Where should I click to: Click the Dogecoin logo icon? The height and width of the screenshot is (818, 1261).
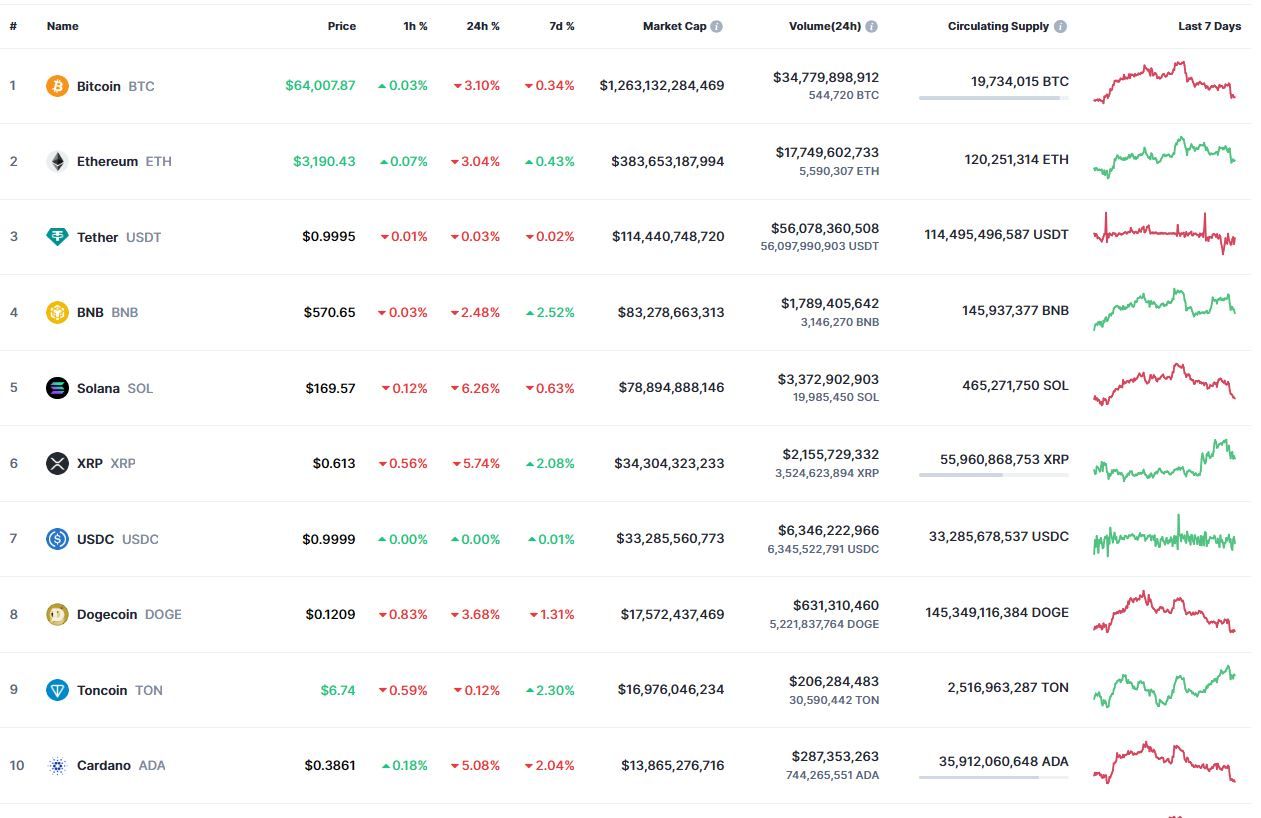click(57, 614)
